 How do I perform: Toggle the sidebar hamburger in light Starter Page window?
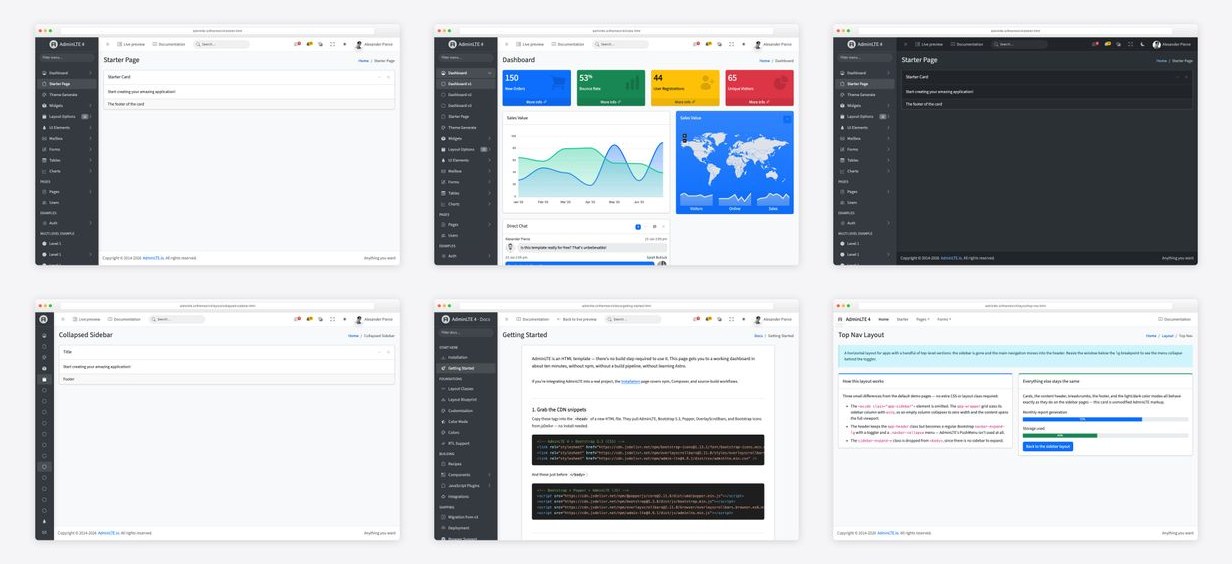point(107,44)
